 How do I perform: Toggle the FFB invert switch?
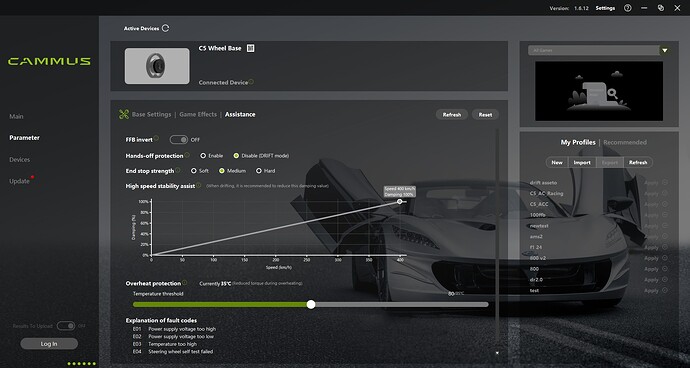point(179,140)
